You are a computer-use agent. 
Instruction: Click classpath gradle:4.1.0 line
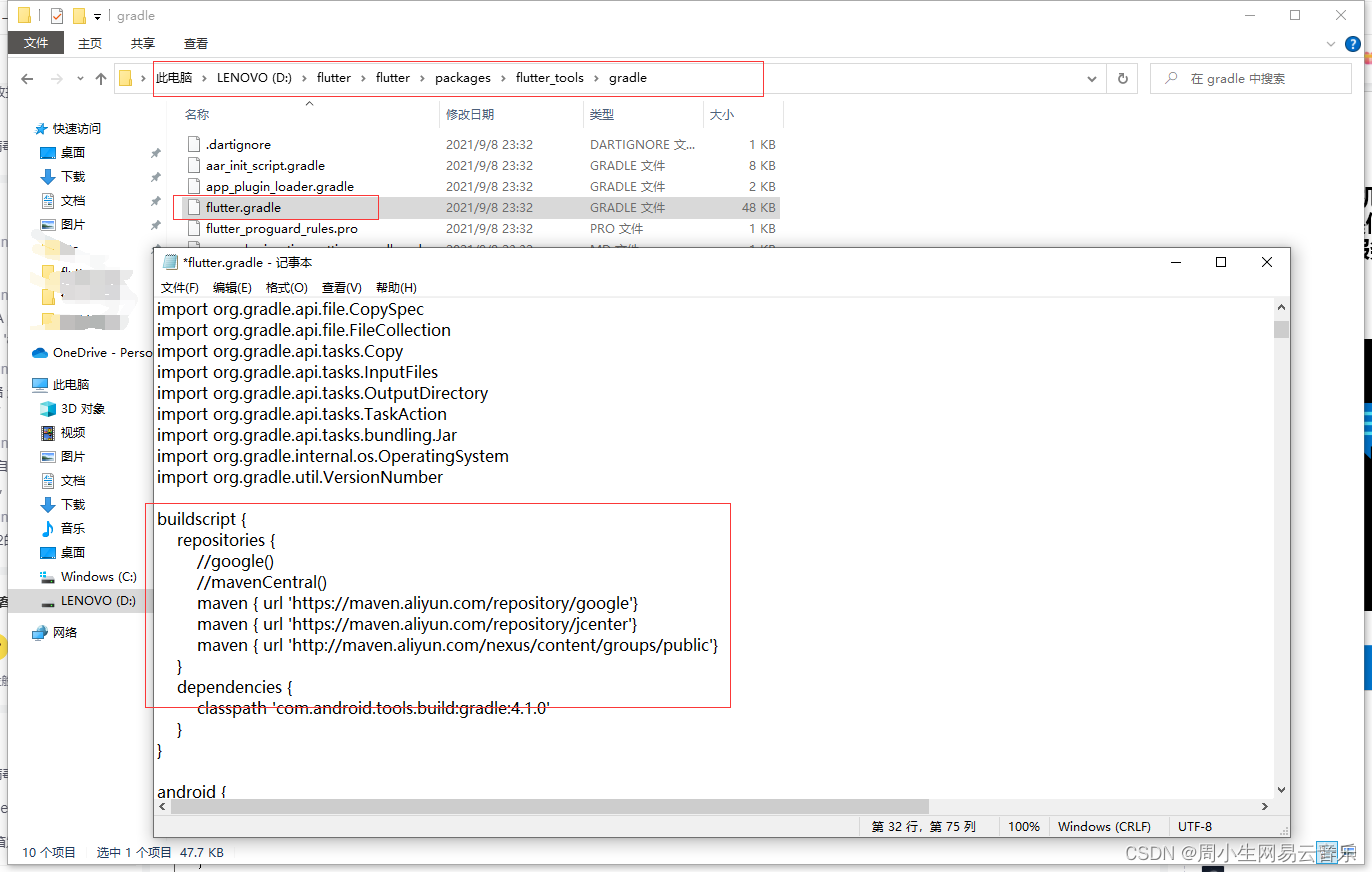(x=374, y=708)
